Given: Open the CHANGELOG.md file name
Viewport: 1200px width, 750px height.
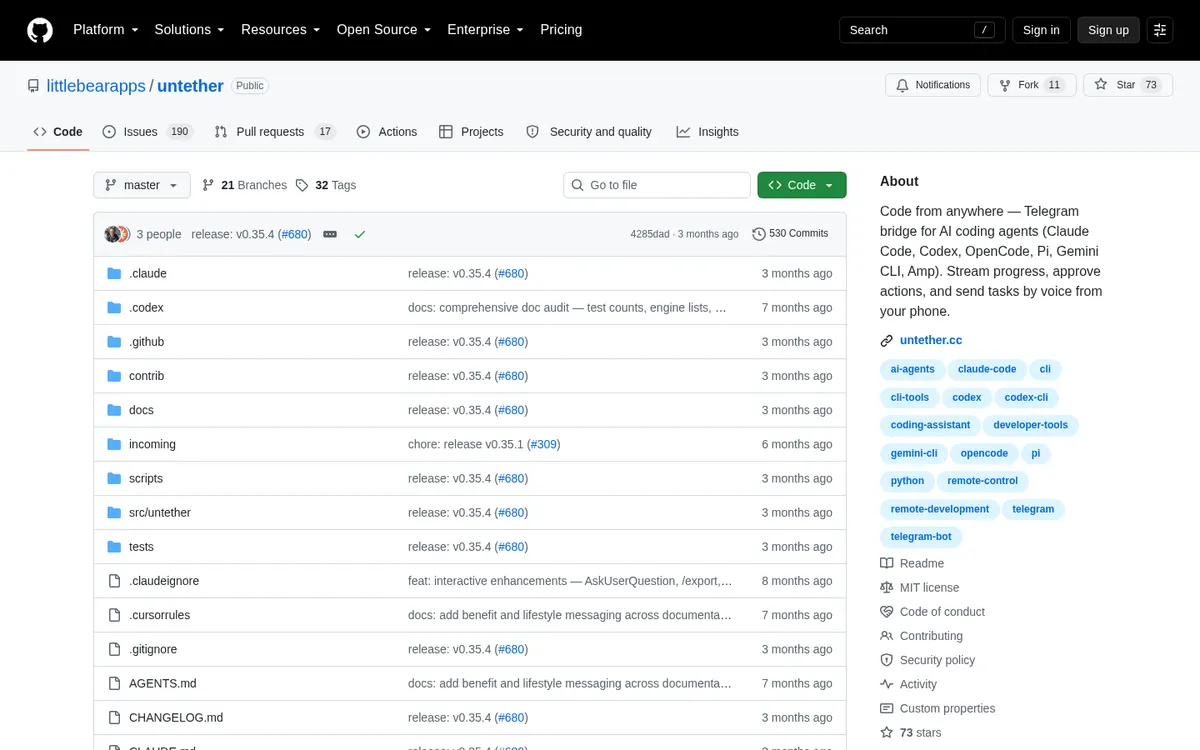Looking at the screenshot, I should 176,717.
